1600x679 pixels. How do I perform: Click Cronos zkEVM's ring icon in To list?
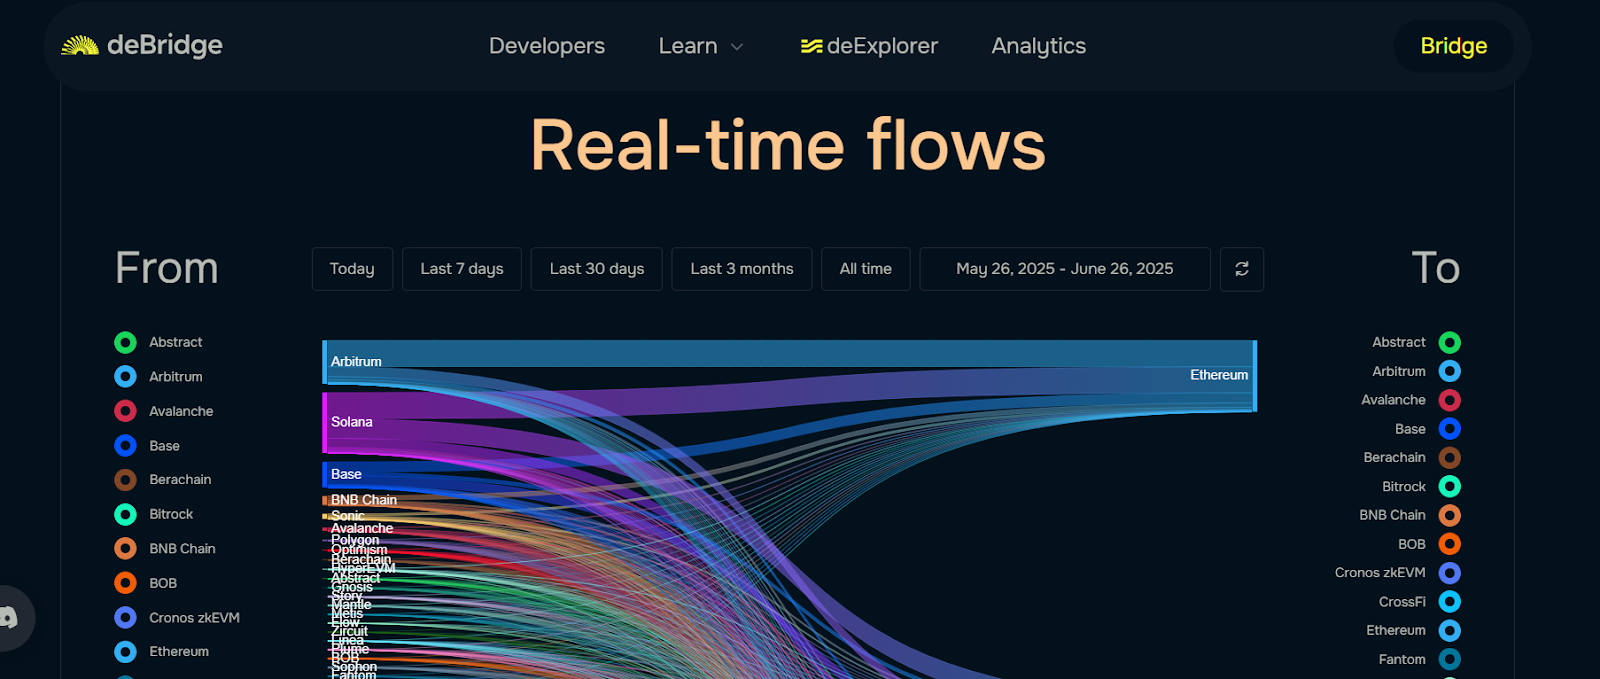tap(1450, 573)
